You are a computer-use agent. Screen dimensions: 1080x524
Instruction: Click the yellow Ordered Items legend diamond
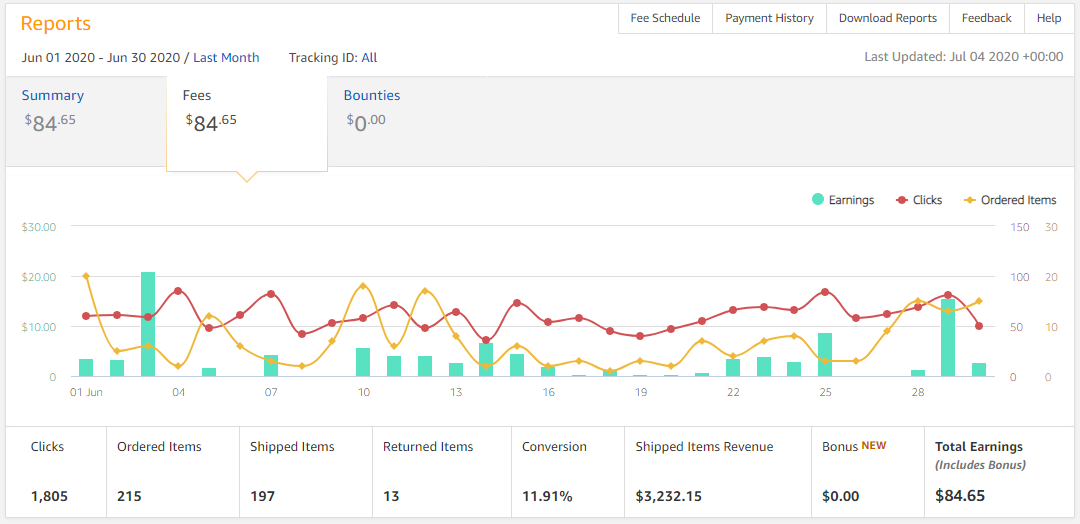(969, 200)
